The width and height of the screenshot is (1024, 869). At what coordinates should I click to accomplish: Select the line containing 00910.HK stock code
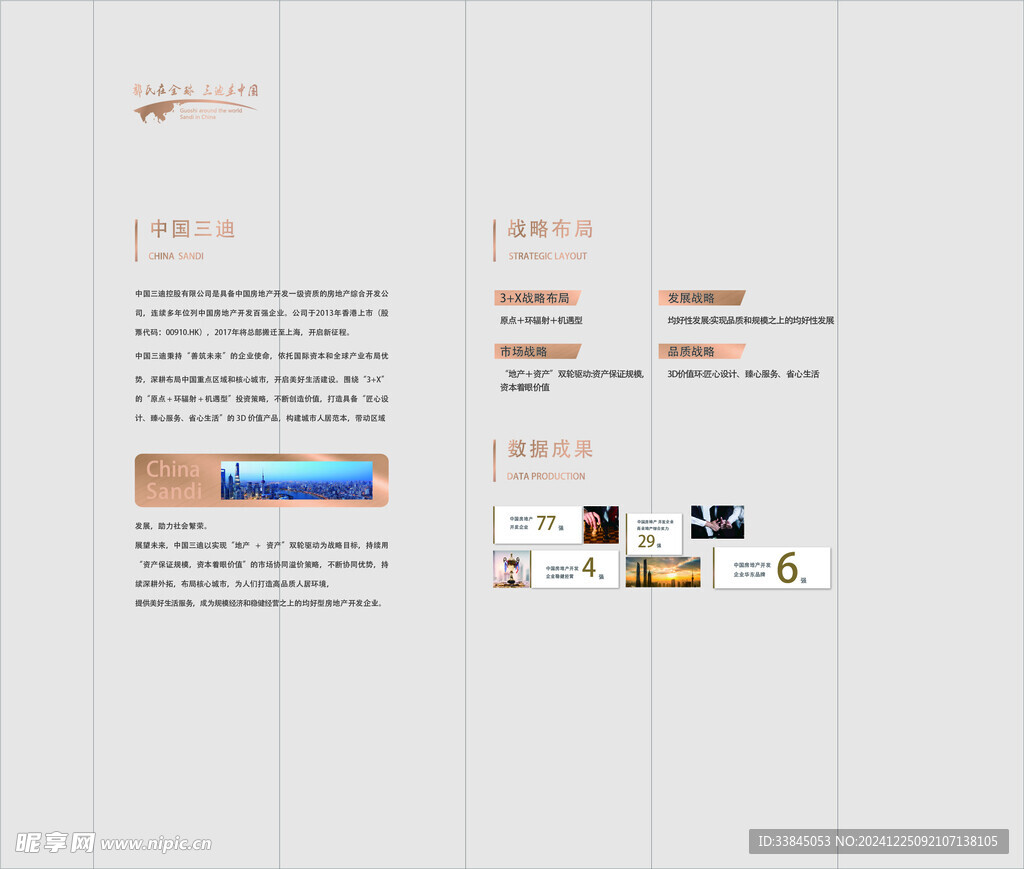pos(243,332)
